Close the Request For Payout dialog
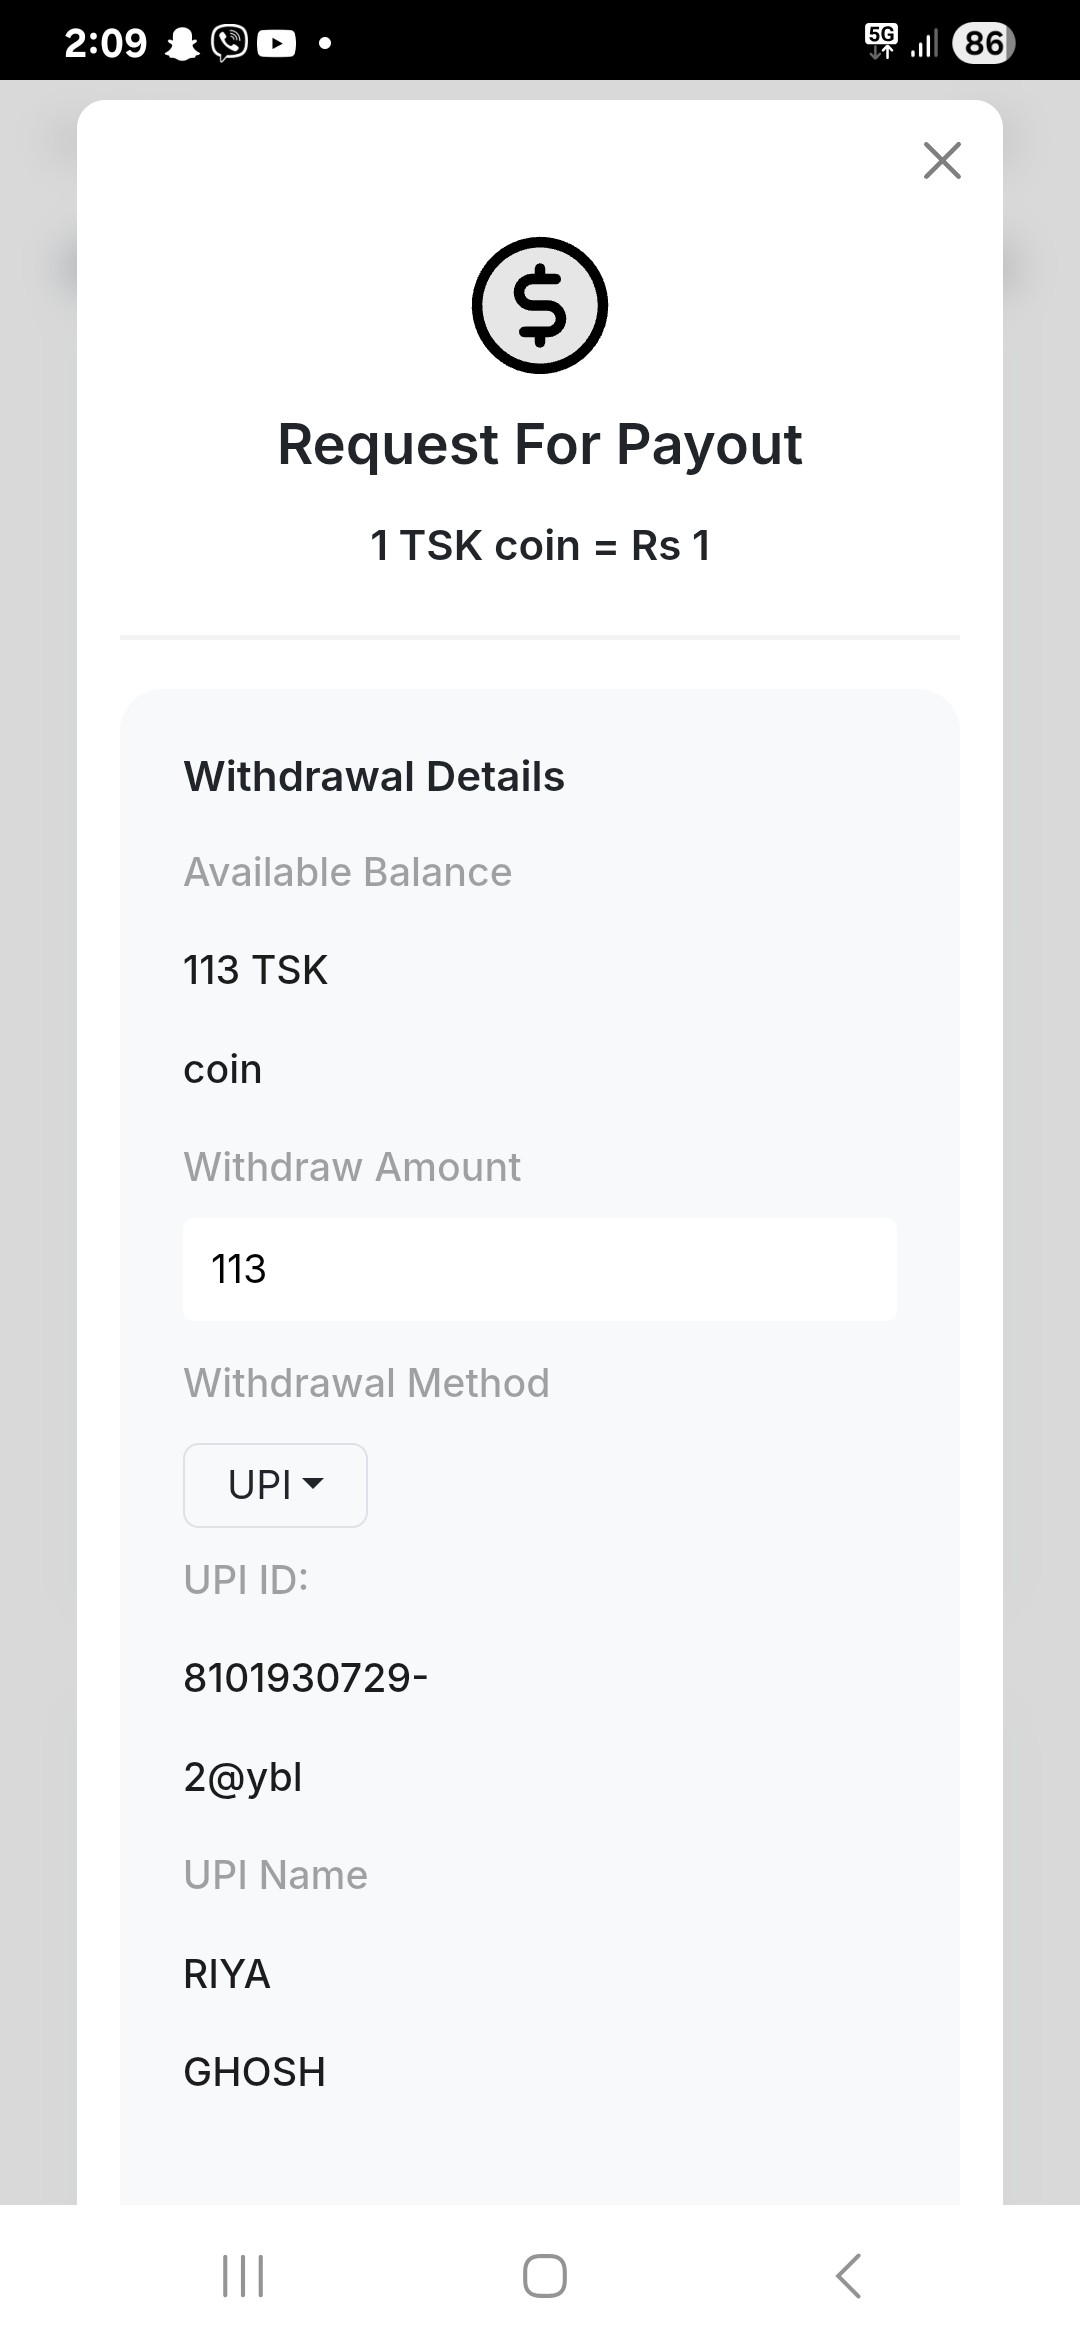This screenshot has width=1080, height=2340. (x=942, y=160)
